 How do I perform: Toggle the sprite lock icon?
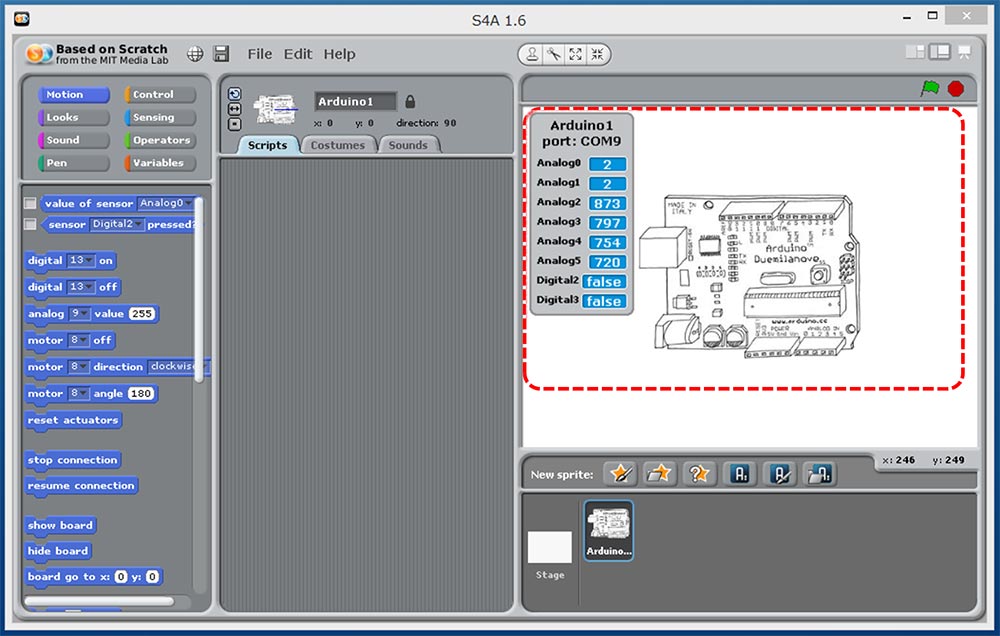(410, 101)
